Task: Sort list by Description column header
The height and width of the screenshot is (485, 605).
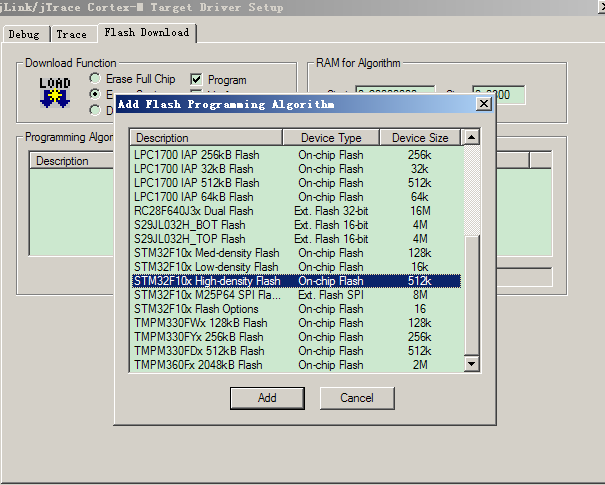Action: [206, 137]
